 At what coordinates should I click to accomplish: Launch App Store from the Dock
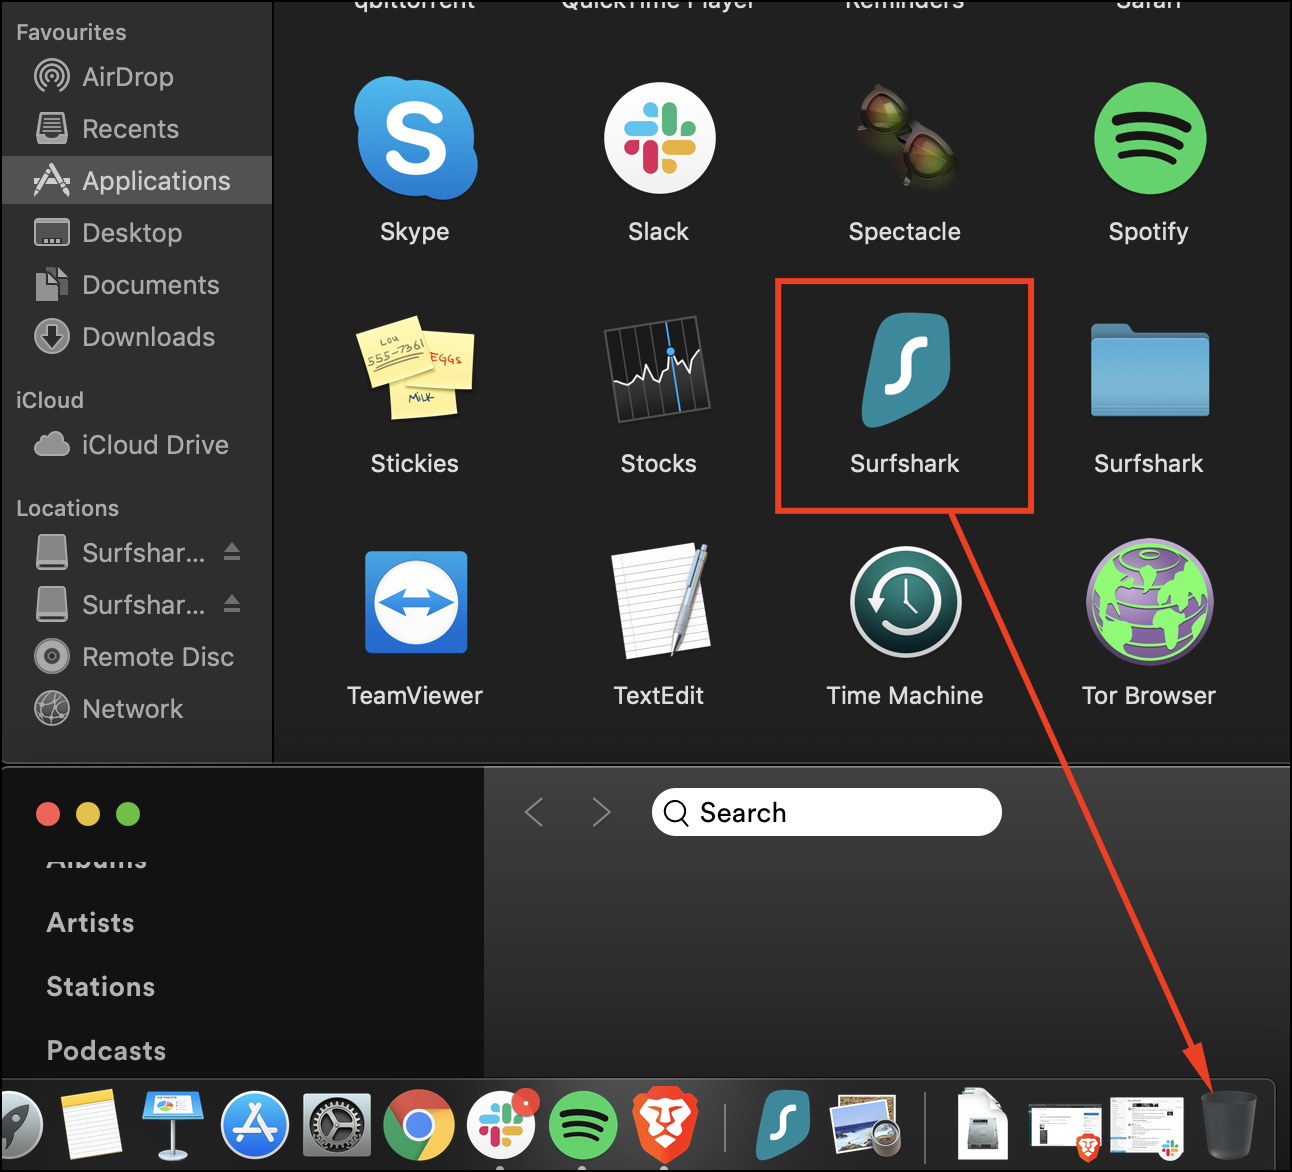point(255,1125)
